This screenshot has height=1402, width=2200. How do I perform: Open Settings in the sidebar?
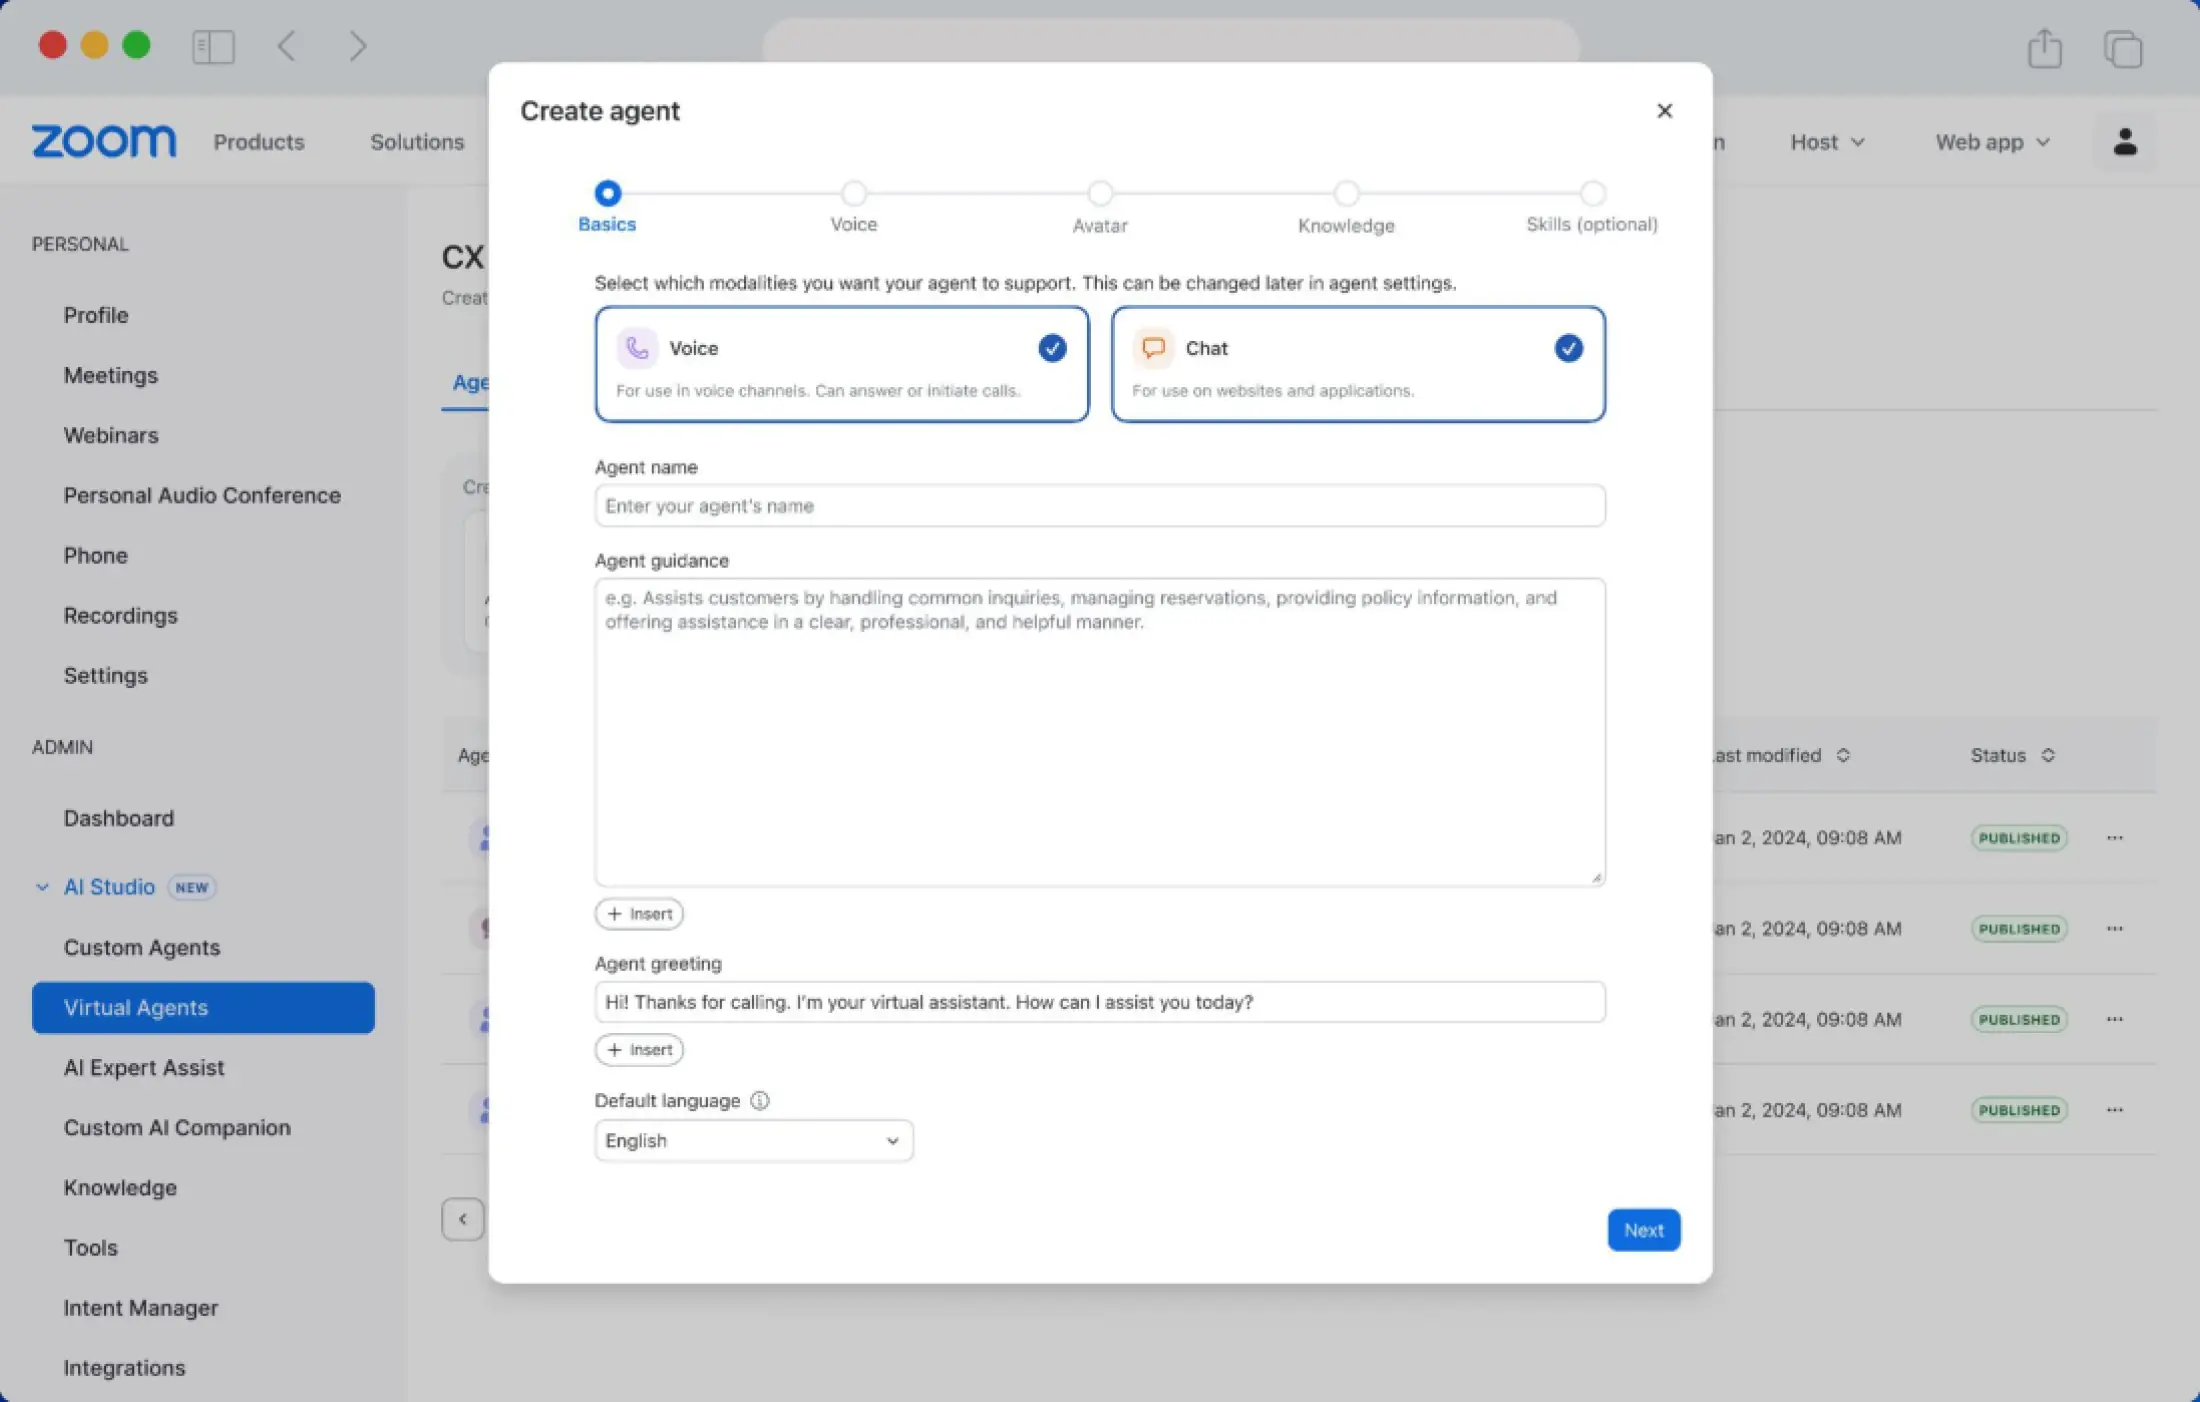tap(106, 675)
